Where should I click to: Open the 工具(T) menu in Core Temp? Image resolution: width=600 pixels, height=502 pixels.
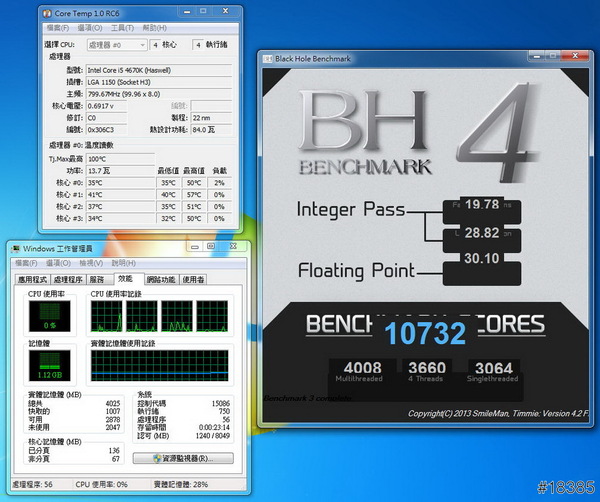[122, 28]
